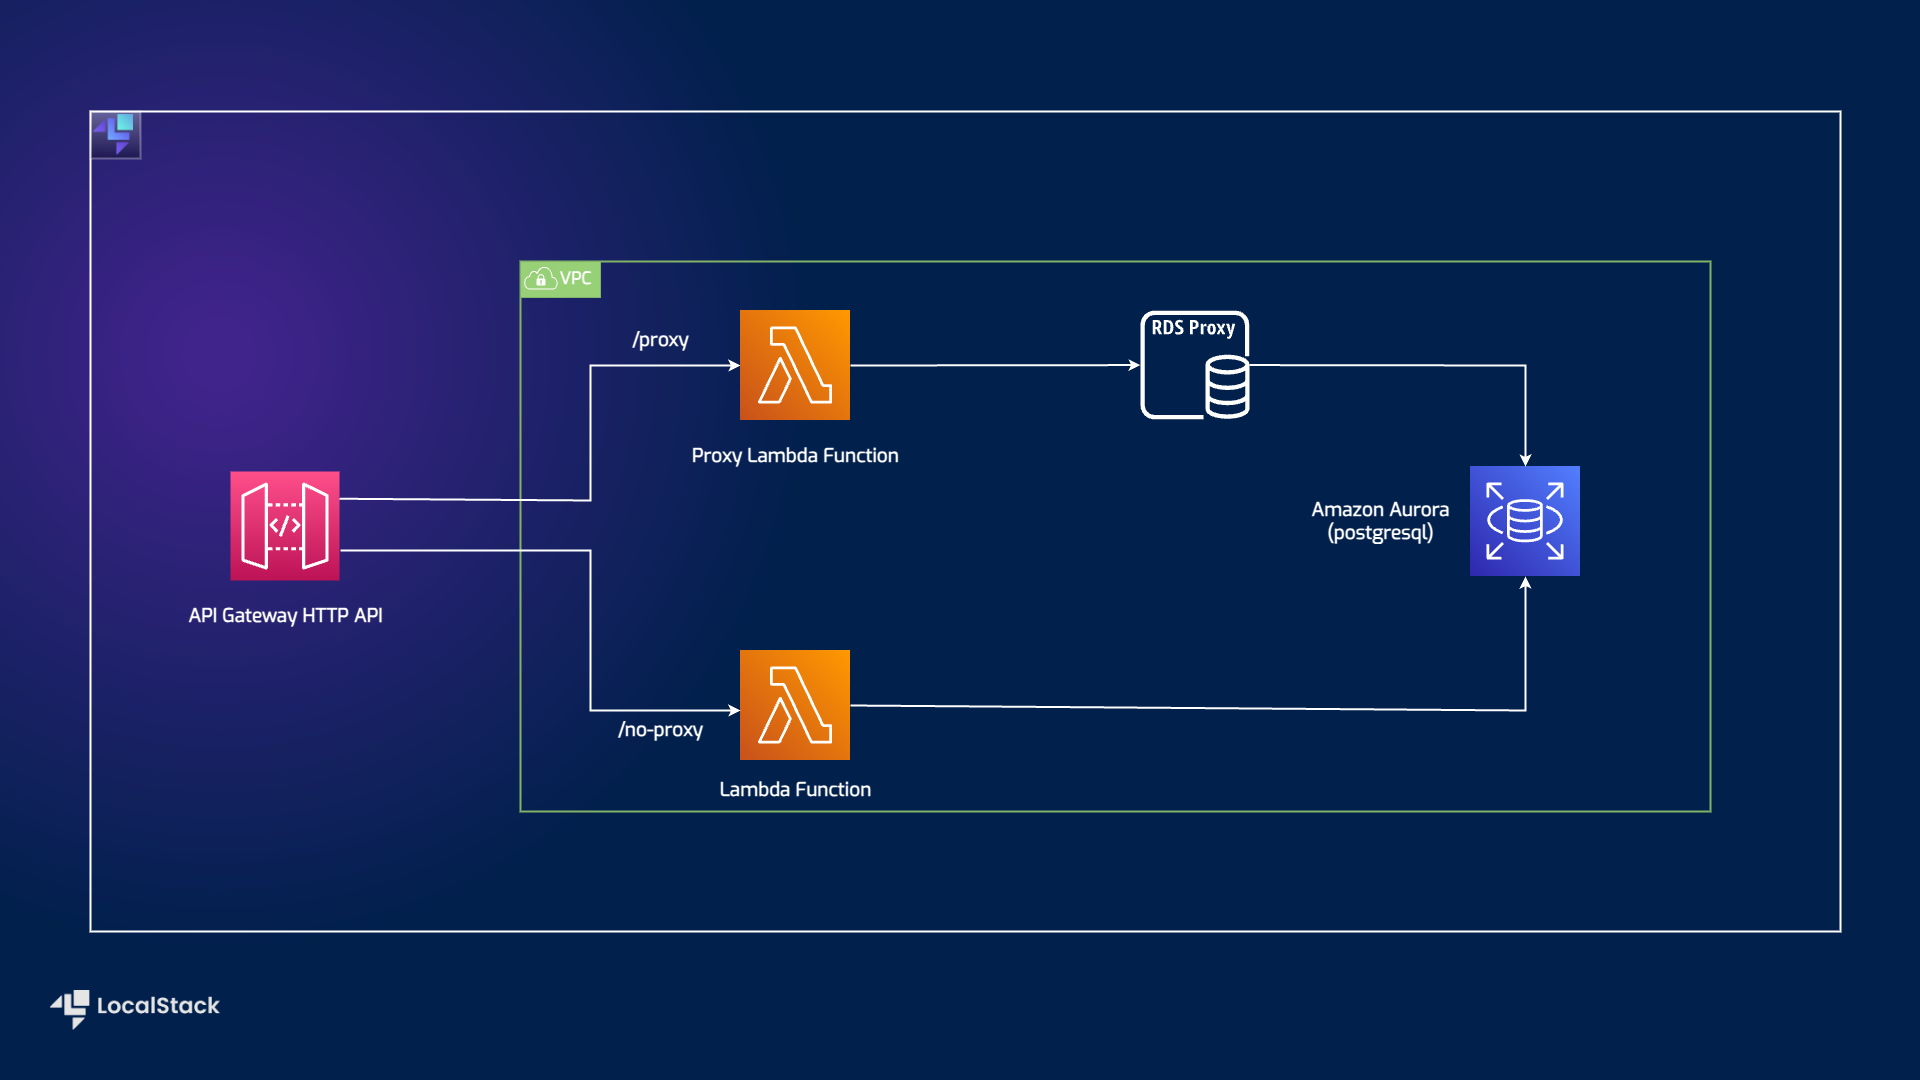Click the API Gateway HTTP API icon

coord(285,526)
